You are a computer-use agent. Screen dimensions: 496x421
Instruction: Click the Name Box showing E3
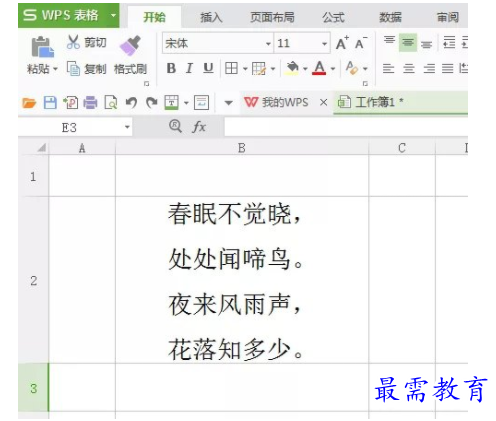69,127
